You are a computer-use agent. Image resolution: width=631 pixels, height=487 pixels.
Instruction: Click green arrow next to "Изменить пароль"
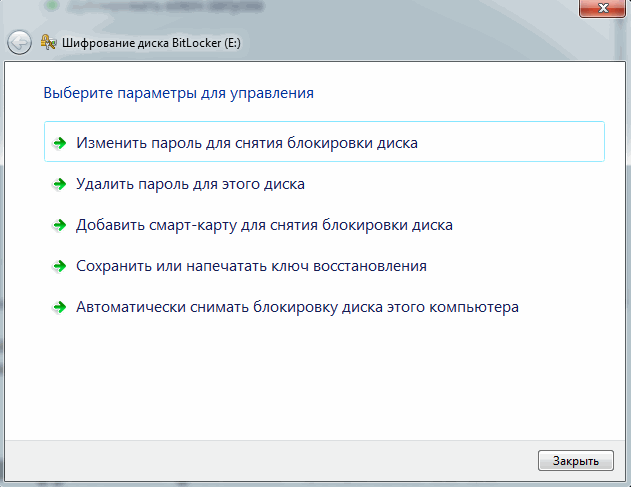click(x=60, y=143)
